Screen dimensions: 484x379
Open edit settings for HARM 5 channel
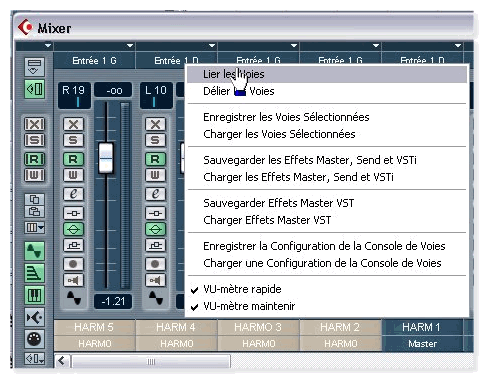click(x=73, y=194)
